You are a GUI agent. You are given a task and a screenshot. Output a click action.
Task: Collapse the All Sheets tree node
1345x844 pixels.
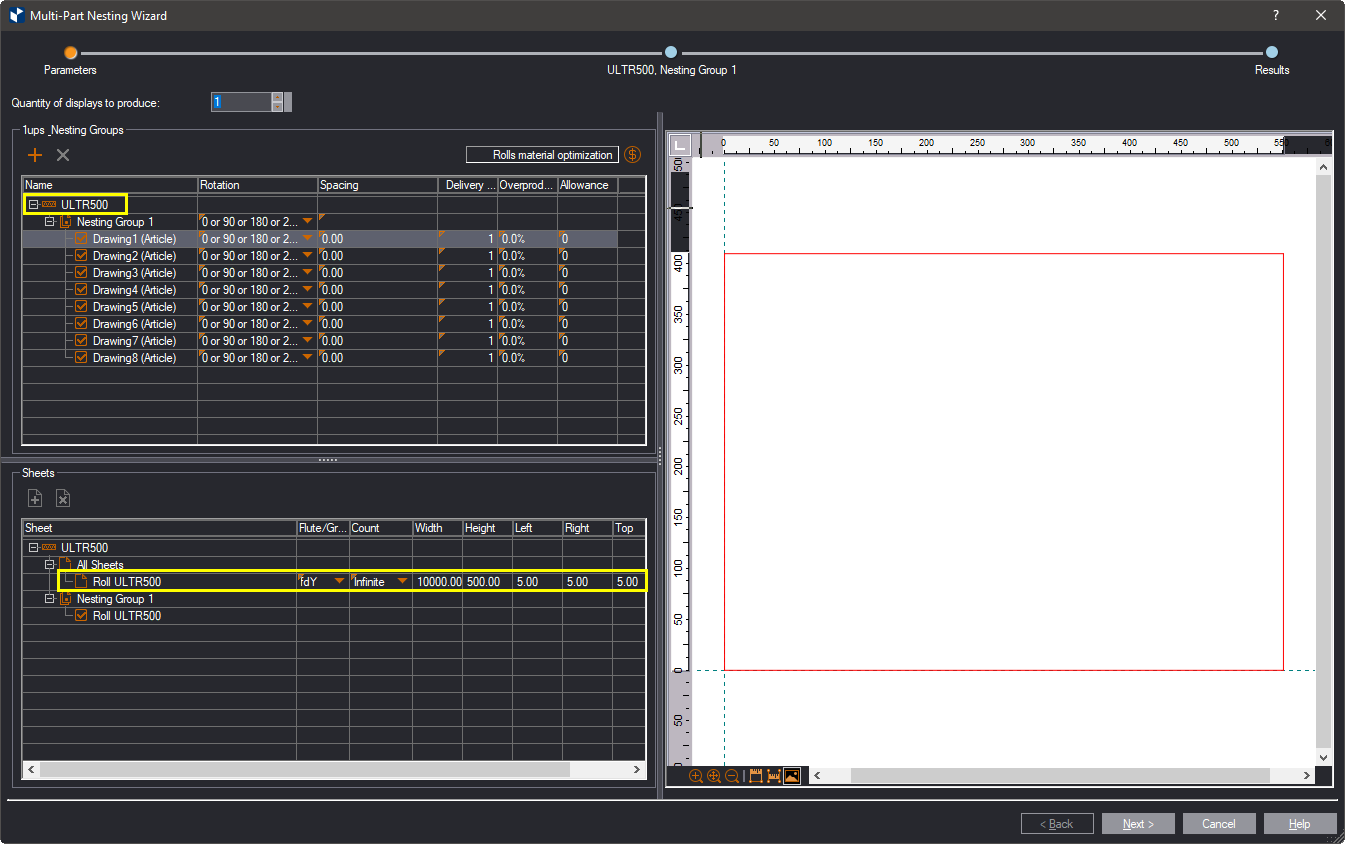tap(50, 565)
